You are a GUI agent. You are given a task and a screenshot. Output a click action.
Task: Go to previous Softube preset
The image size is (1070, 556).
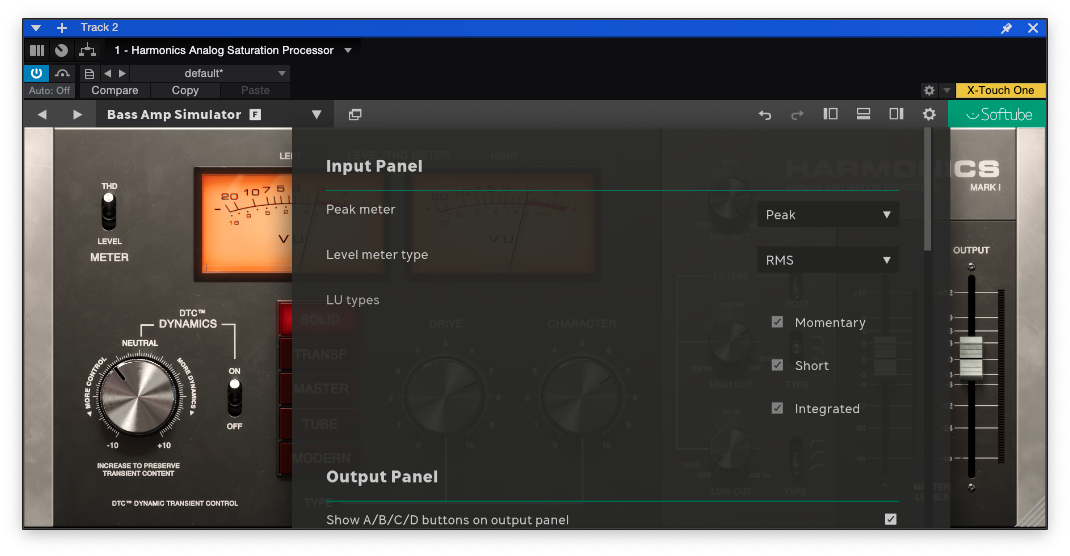point(42,115)
